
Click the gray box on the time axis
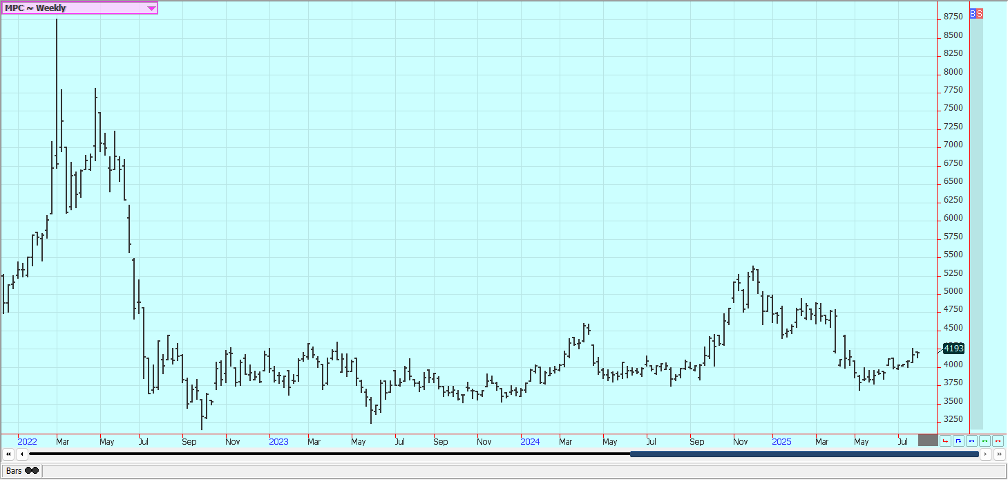pos(927,440)
